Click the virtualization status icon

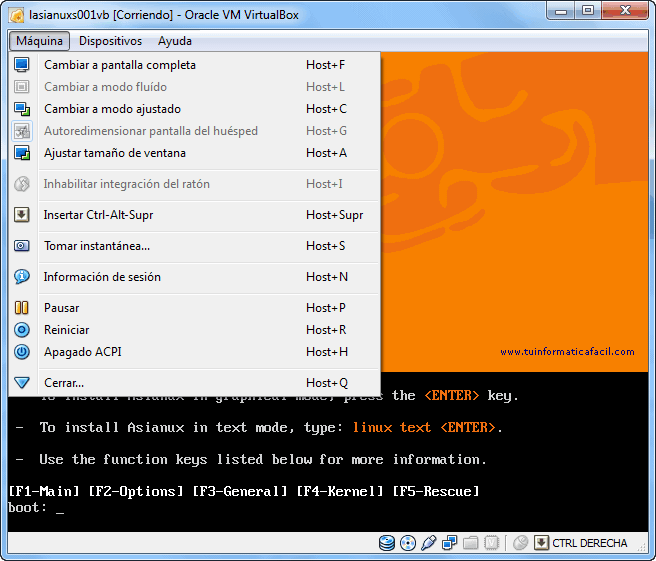pyautogui.click(x=492, y=543)
